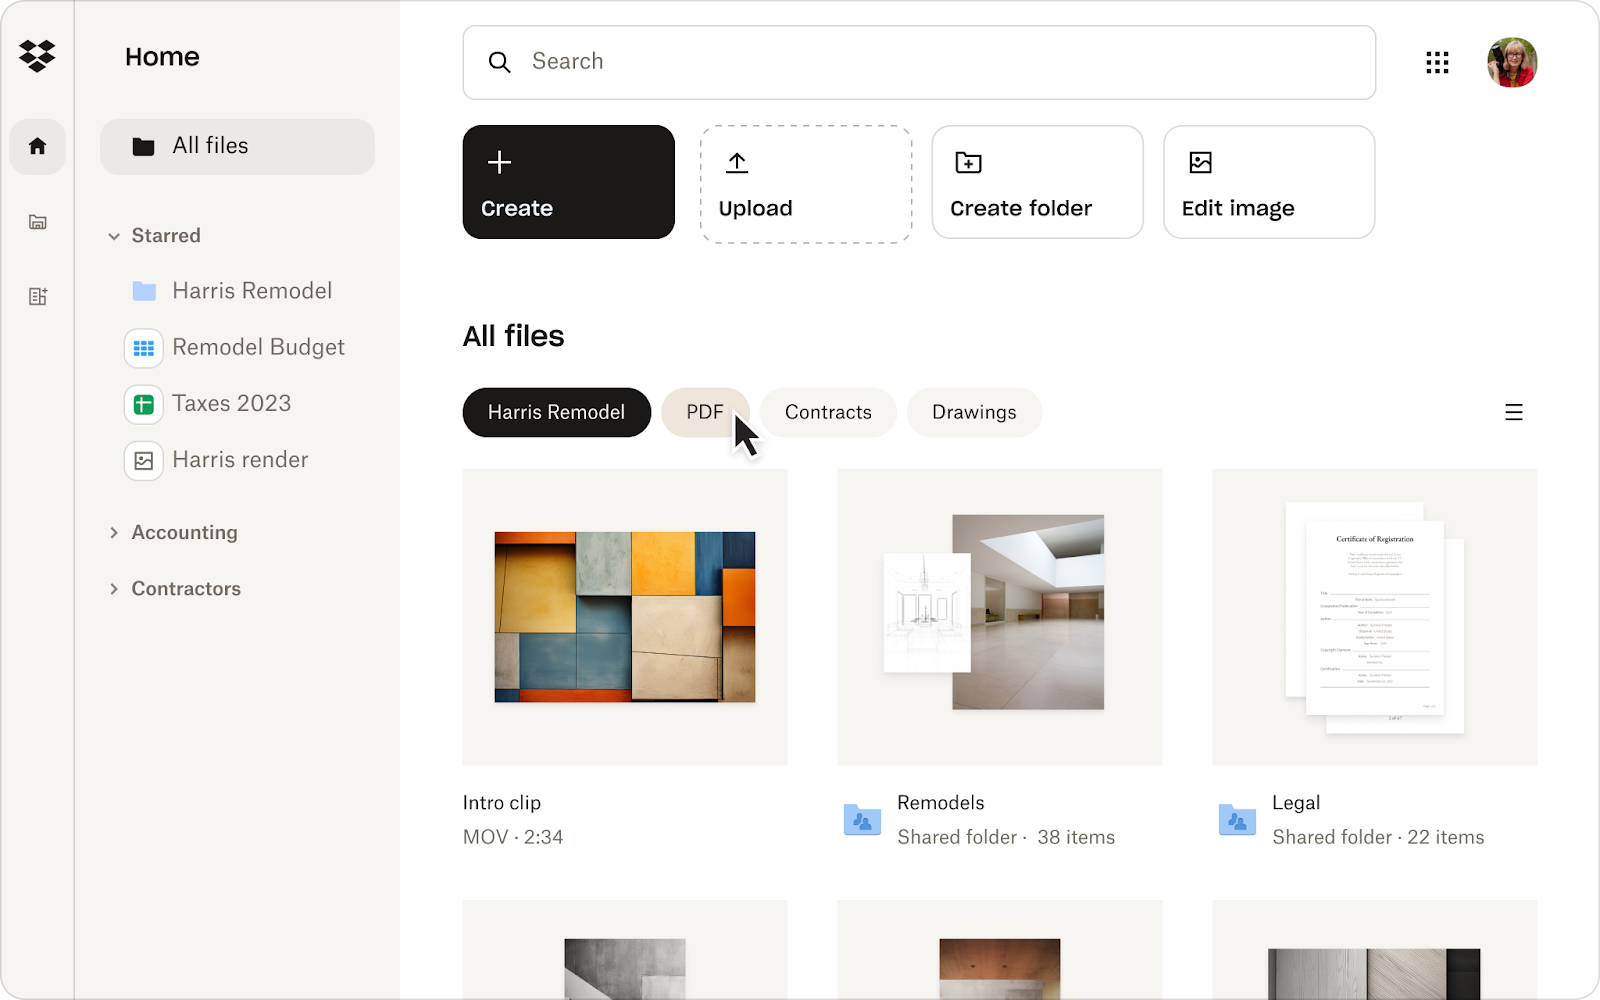The image size is (1600, 1000).
Task: Click the document-signature icon in the left rail
Action: (x=37, y=296)
